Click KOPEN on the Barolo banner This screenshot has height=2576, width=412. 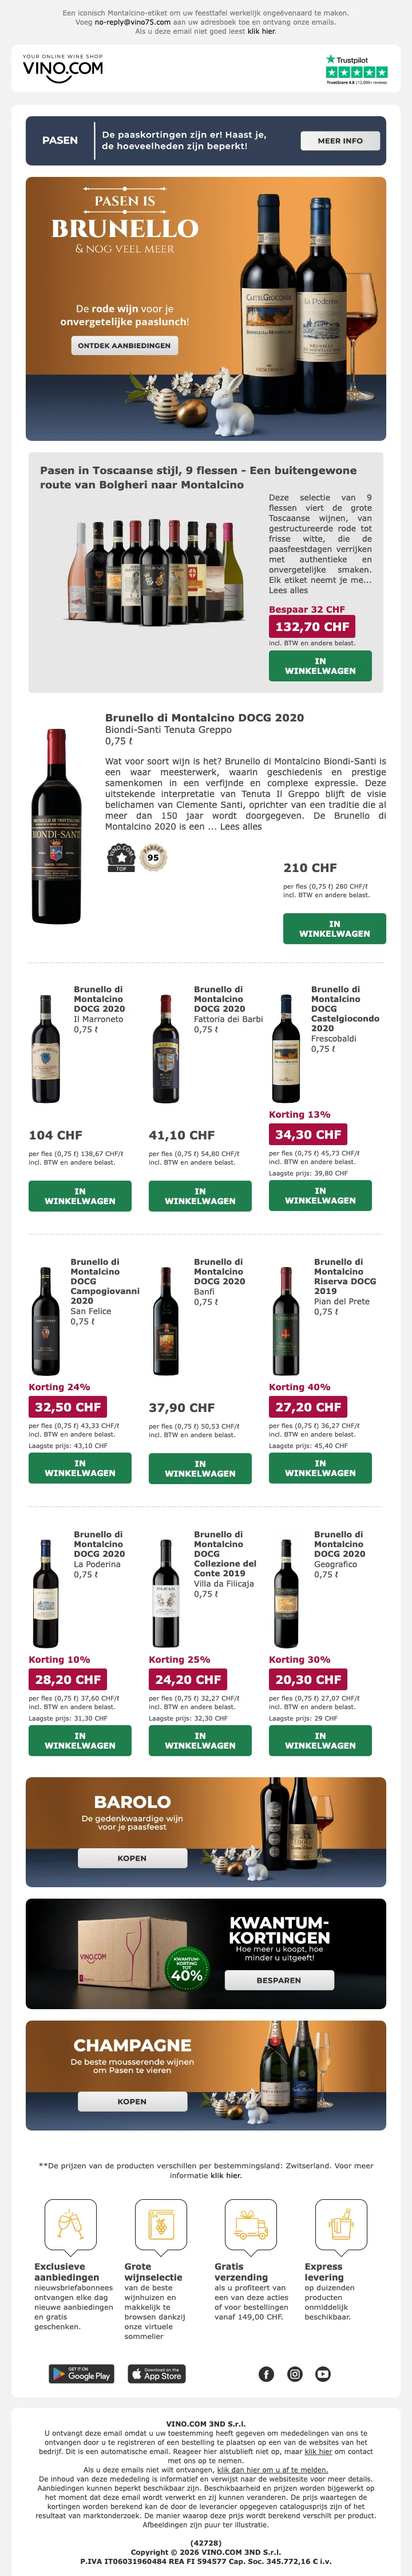tap(132, 1858)
